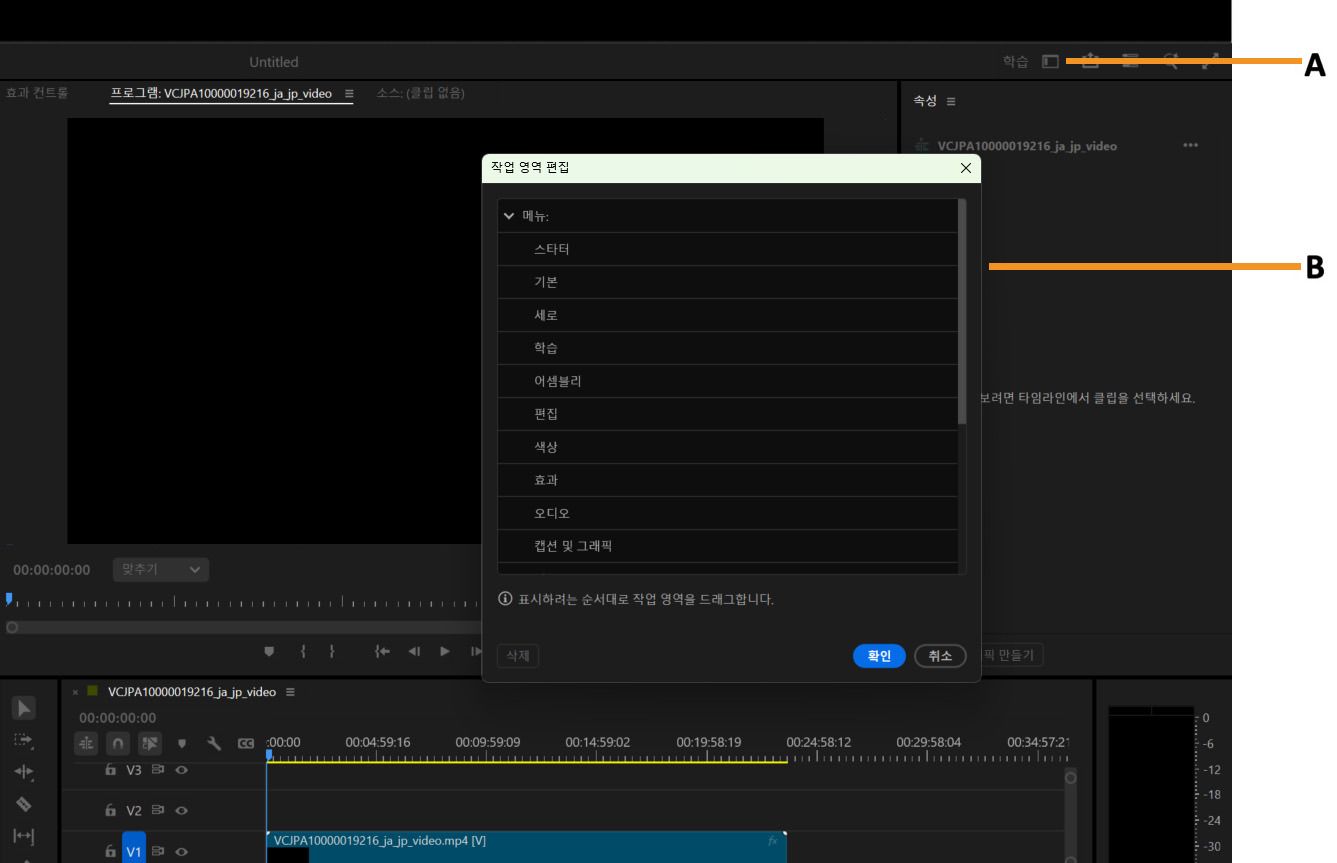Hide the V1 video track with its eye toggle
The height and width of the screenshot is (863, 1337).
point(182,849)
